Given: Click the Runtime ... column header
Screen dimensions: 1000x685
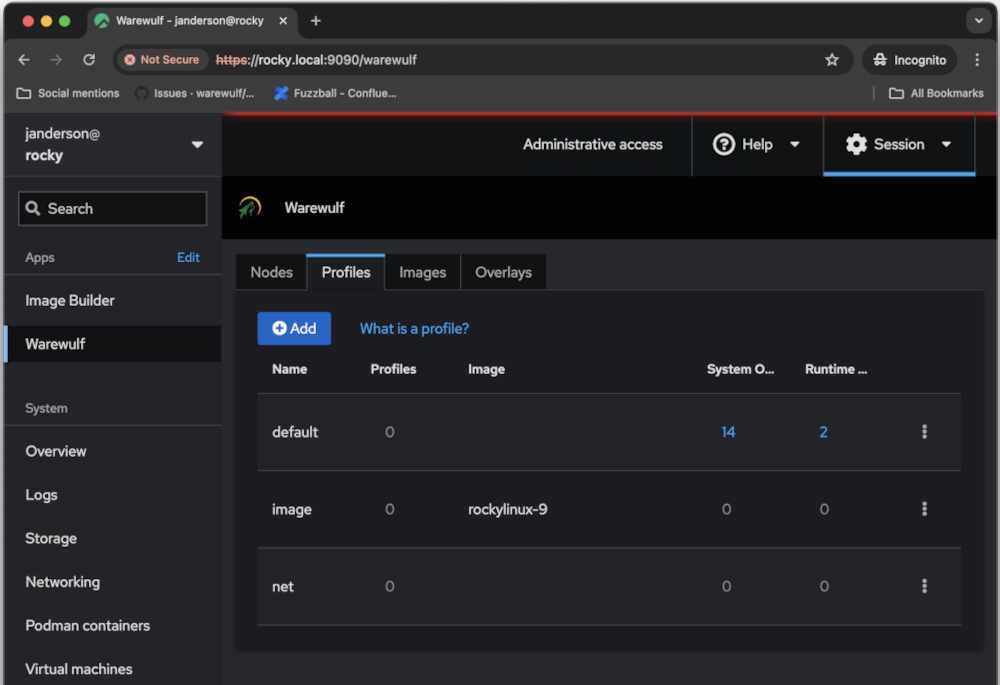Looking at the screenshot, I should coord(835,369).
